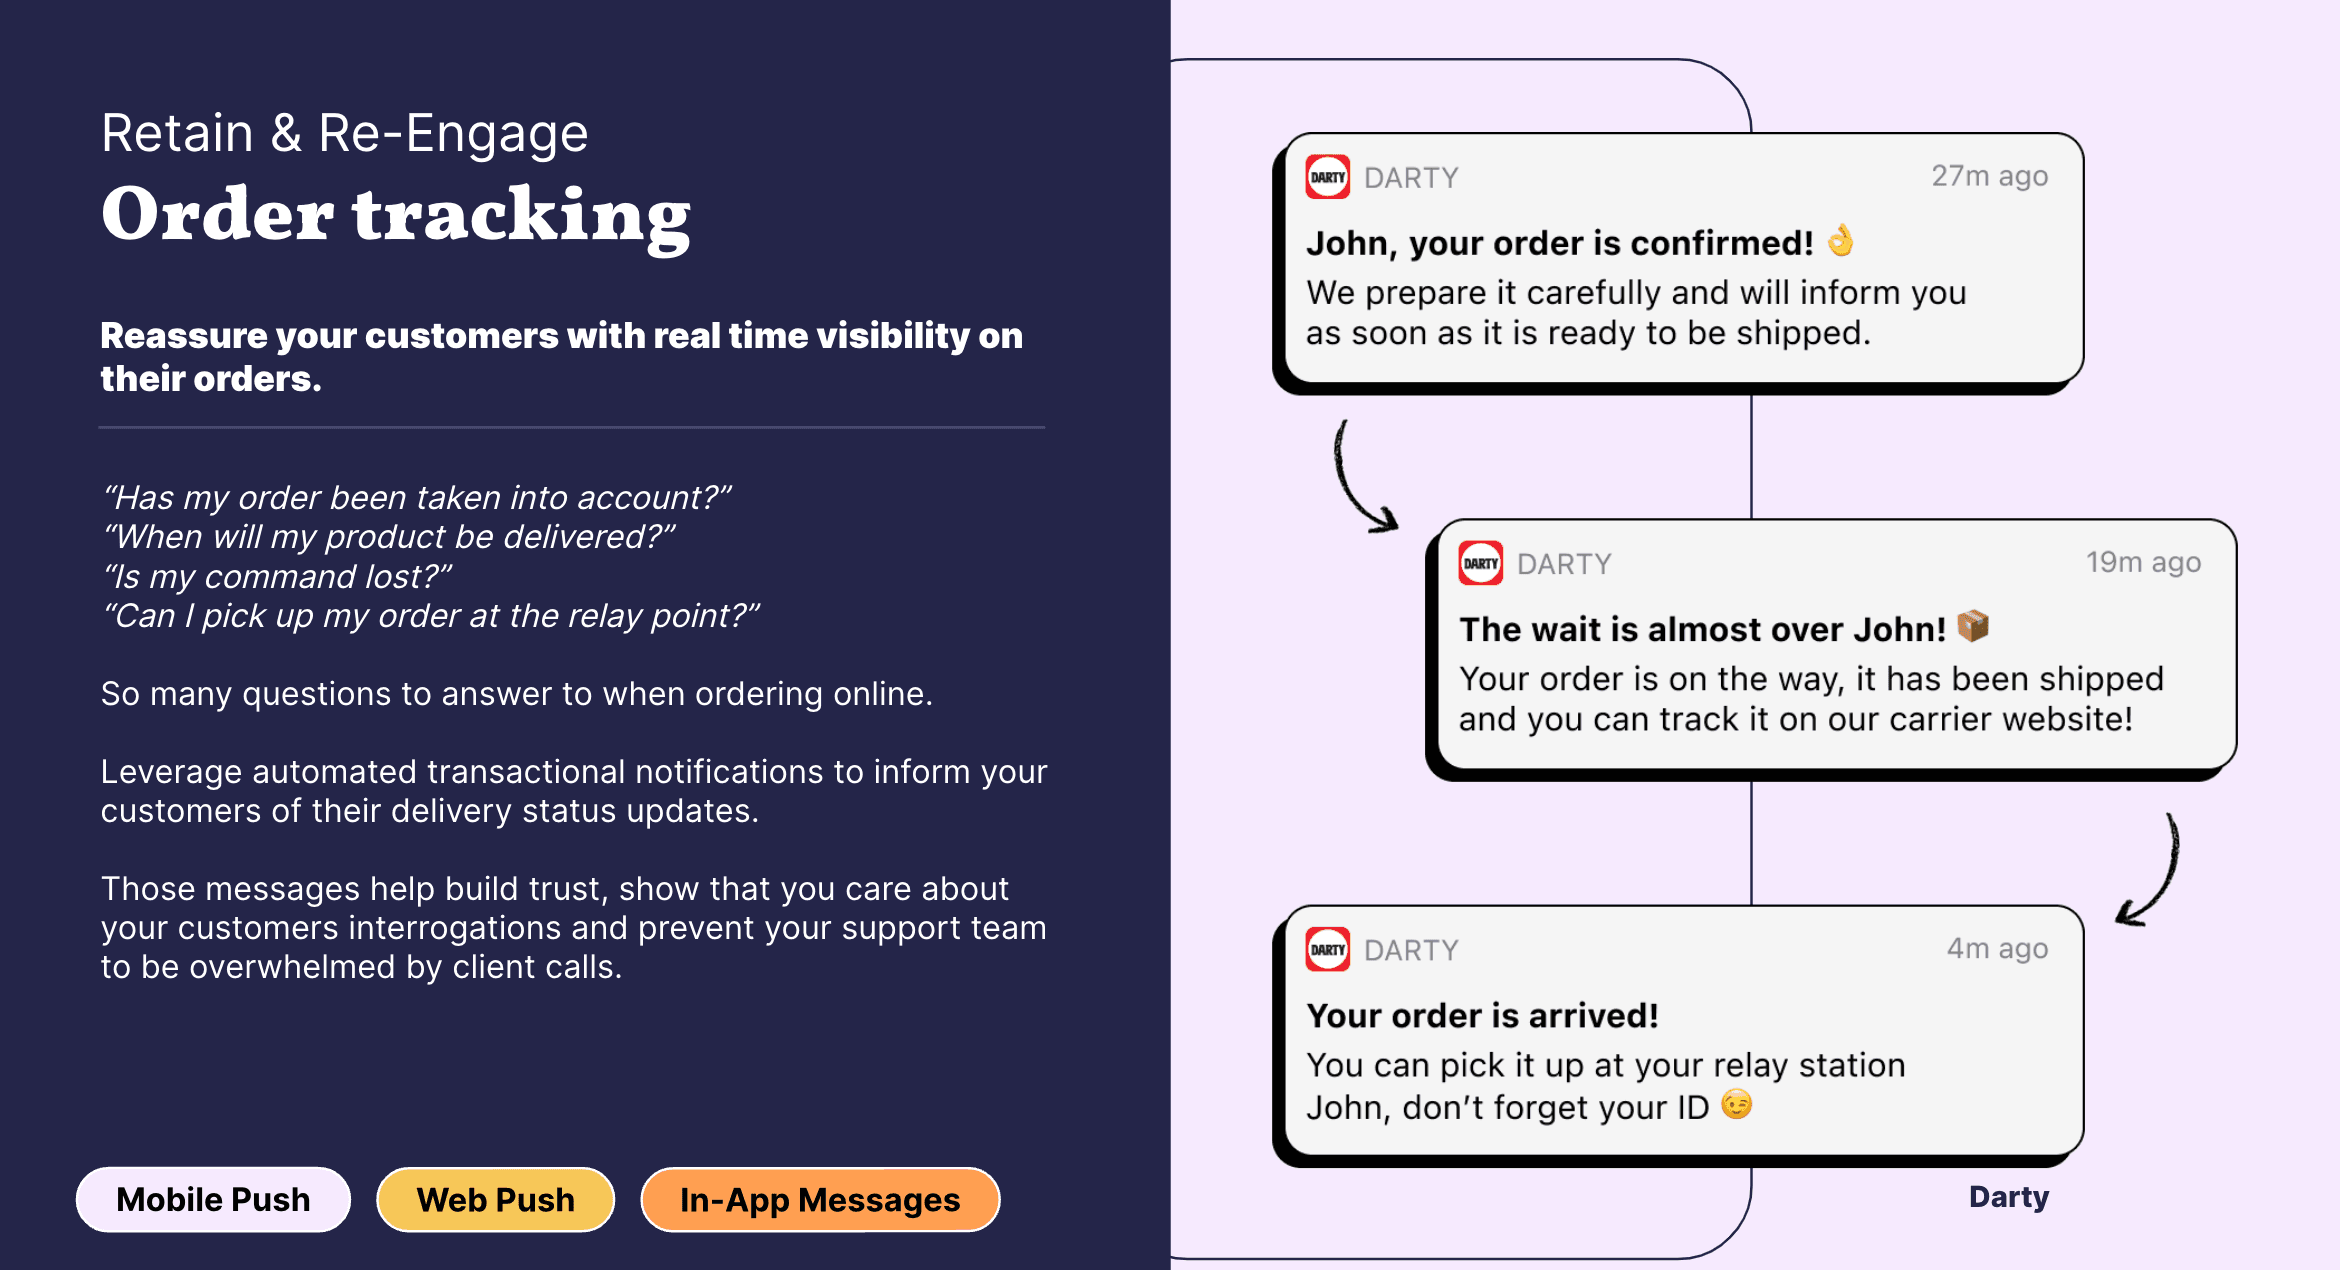Click the 'Retain & Re-Engage' section title
Viewport: 2340px width, 1270px height.
pyautogui.click(x=344, y=133)
